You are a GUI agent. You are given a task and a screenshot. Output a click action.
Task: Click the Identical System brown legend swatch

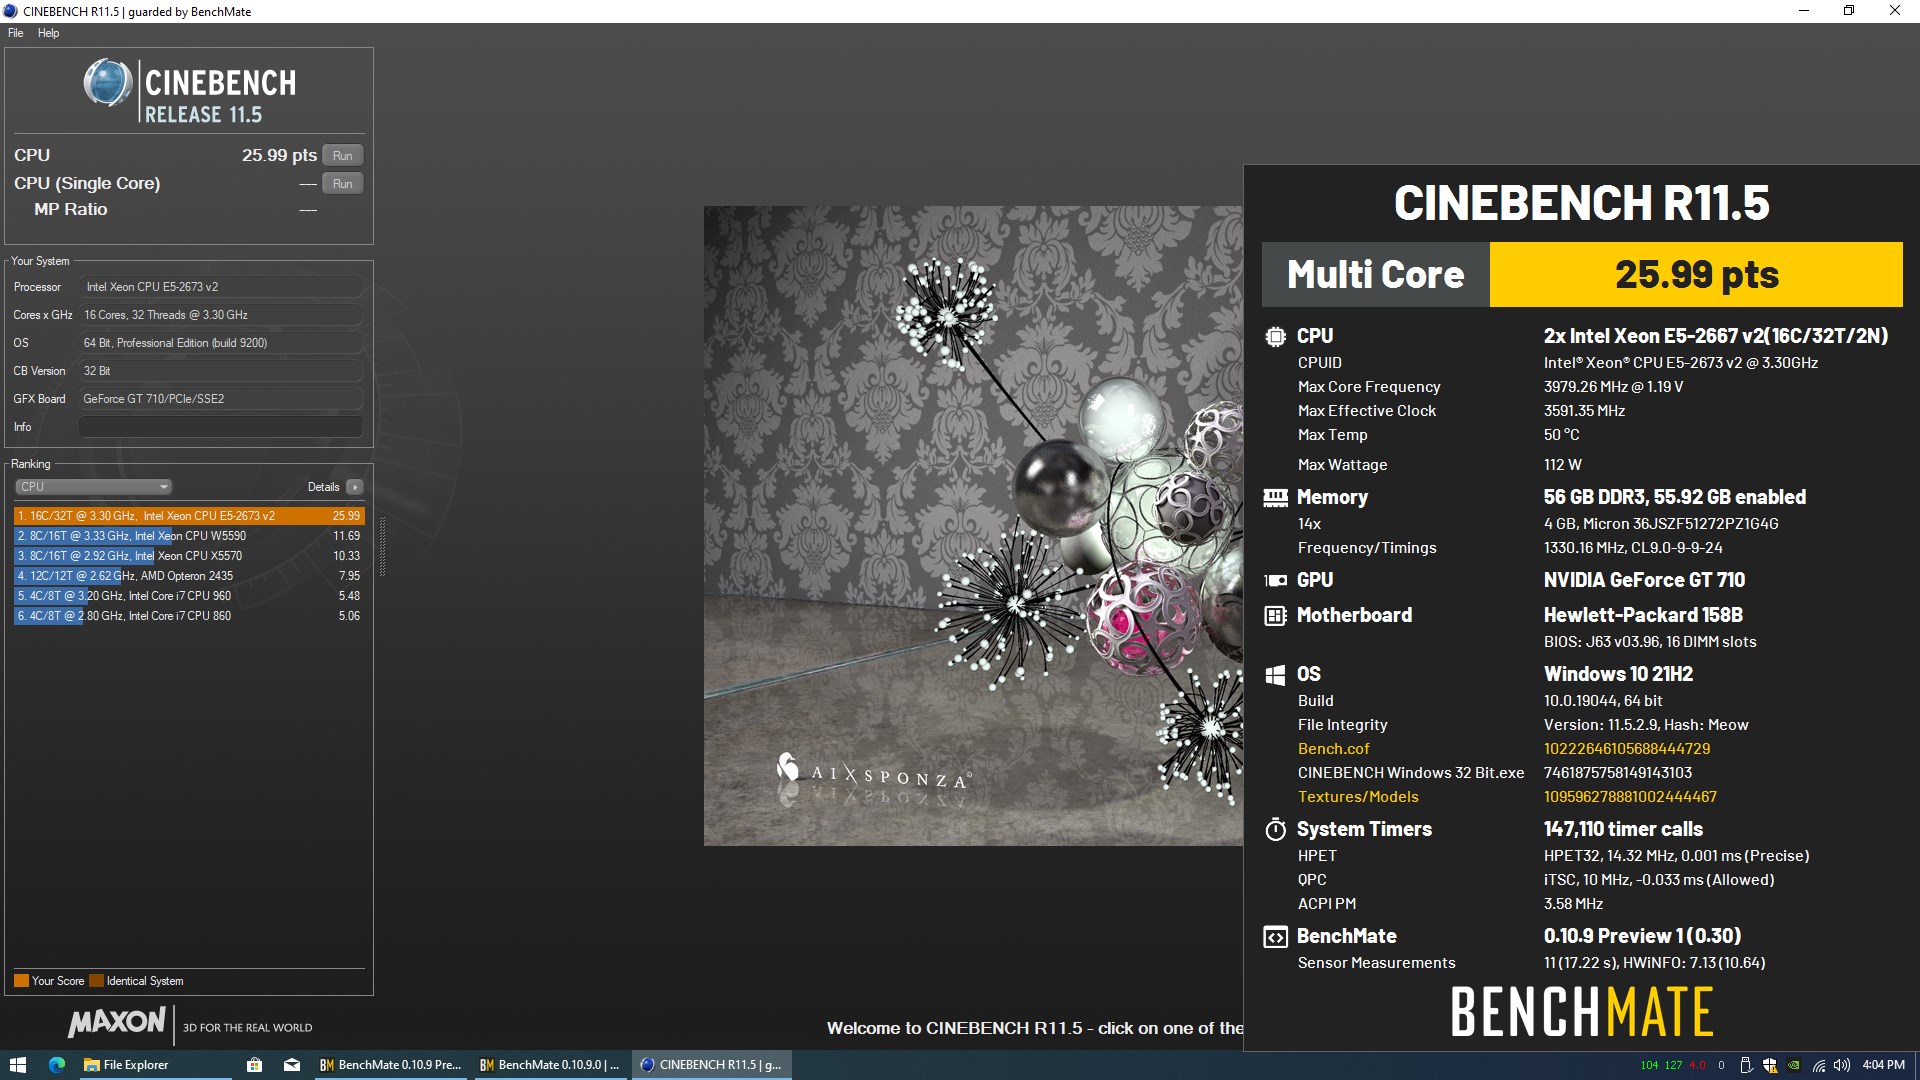(x=96, y=981)
